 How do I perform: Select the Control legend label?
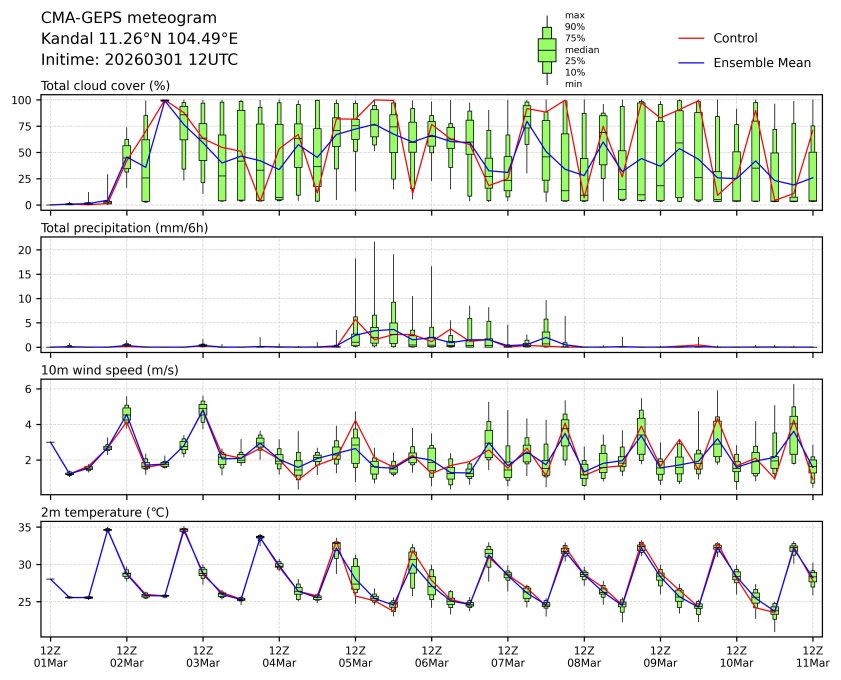click(735, 39)
